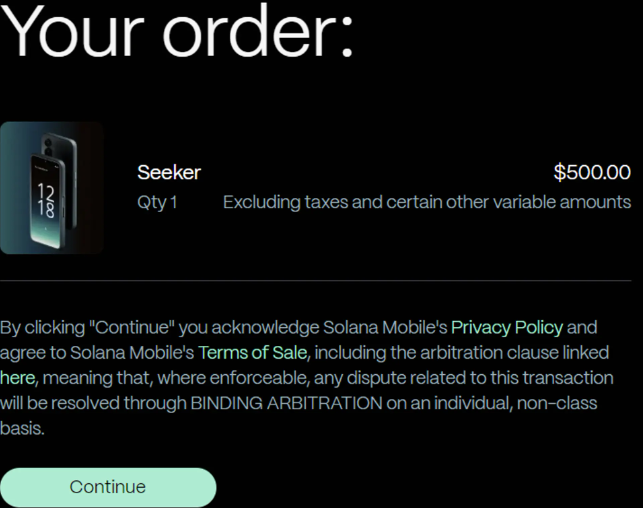Click 'where enforceable' in the disclaimer text

(x=234, y=378)
